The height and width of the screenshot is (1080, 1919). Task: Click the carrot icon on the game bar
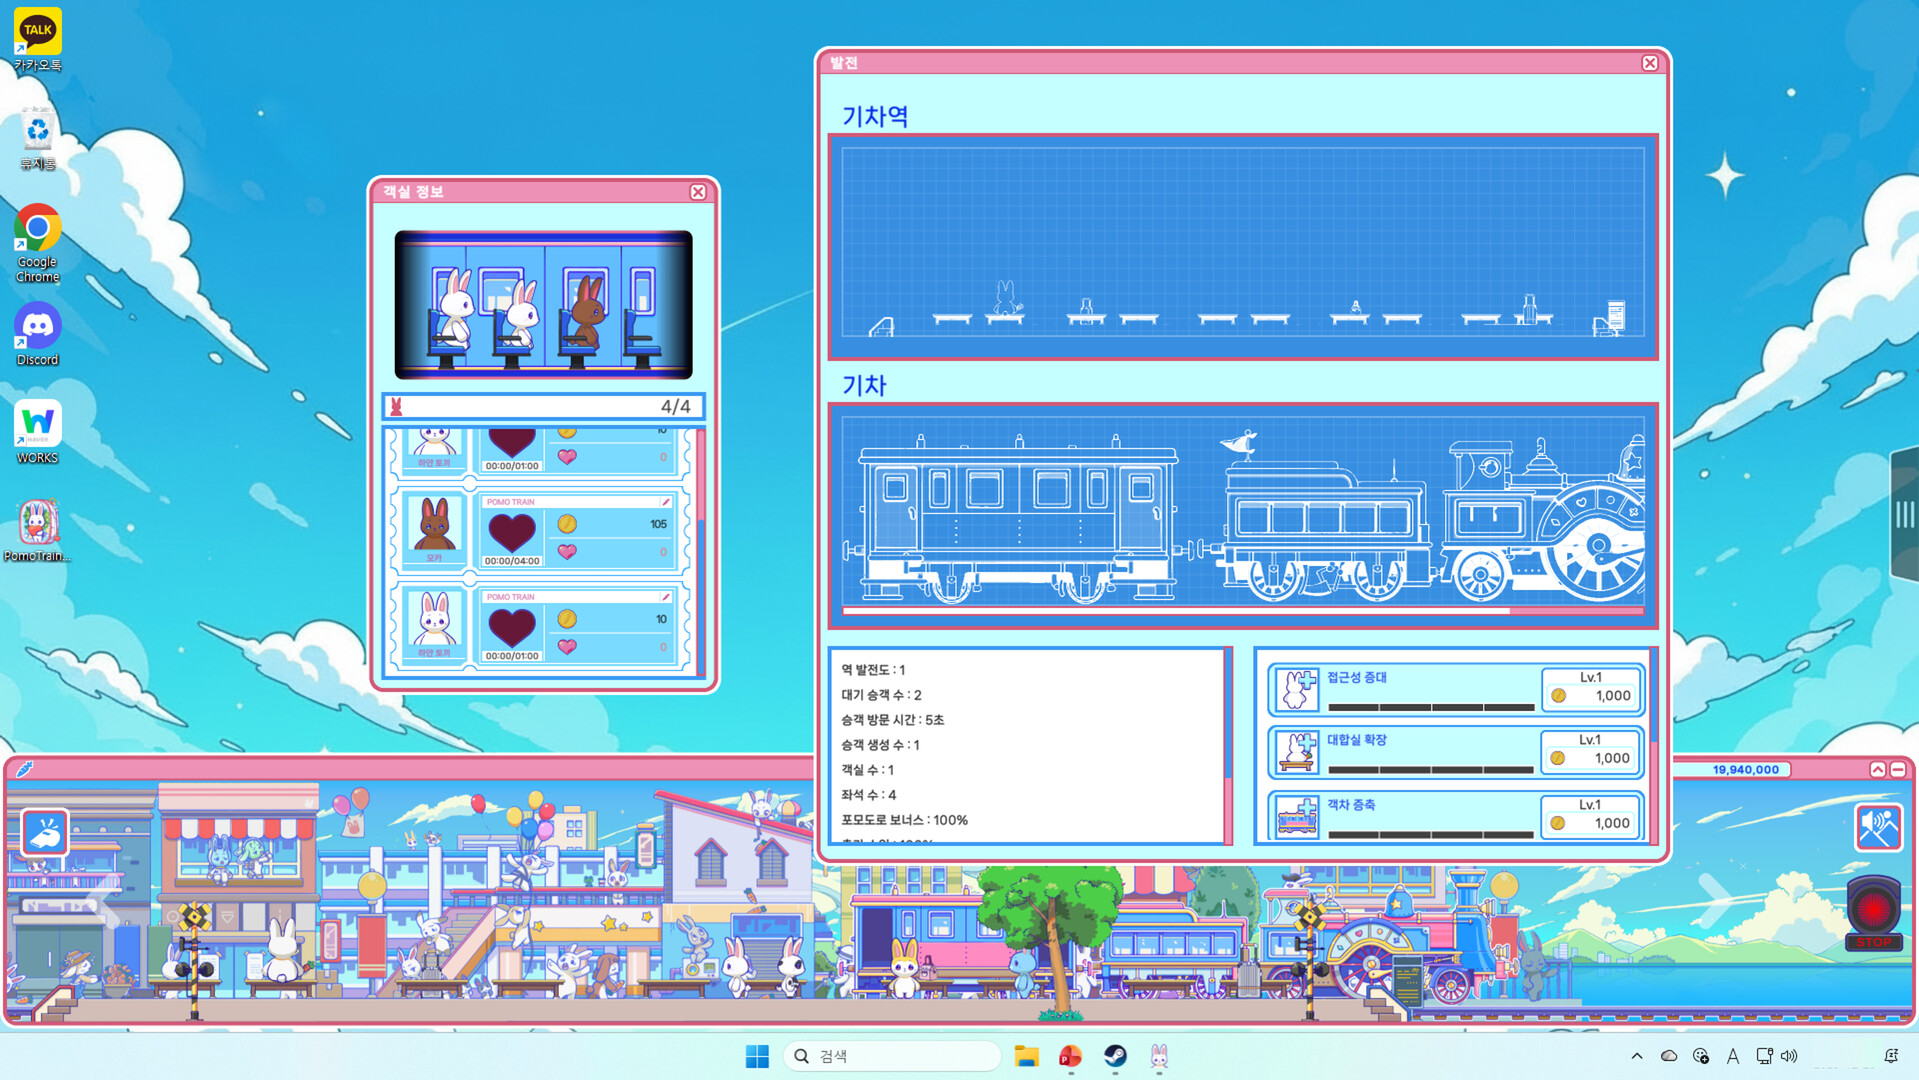(x=25, y=769)
